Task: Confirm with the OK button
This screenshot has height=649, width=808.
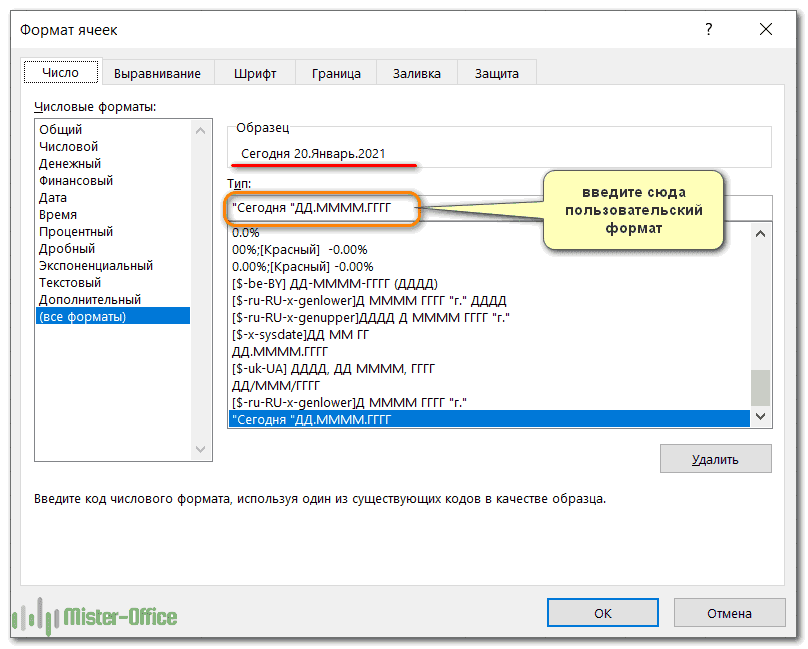Action: (603, 613)
